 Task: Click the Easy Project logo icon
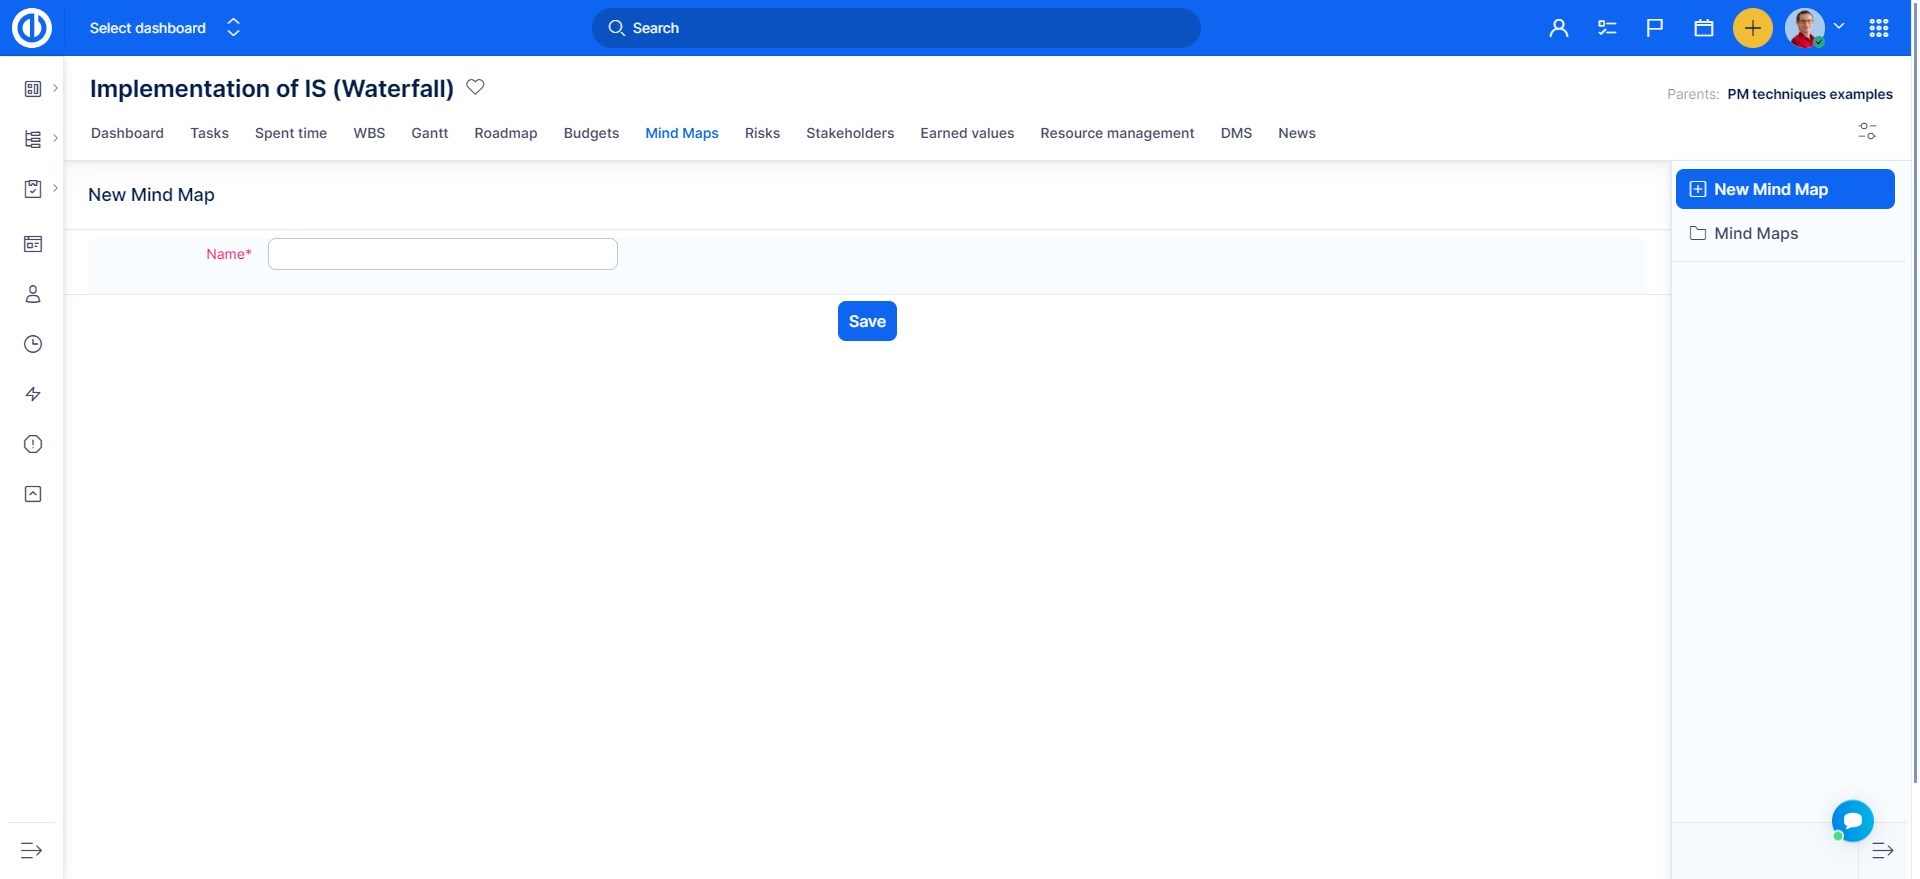click(x=32, y=28)
